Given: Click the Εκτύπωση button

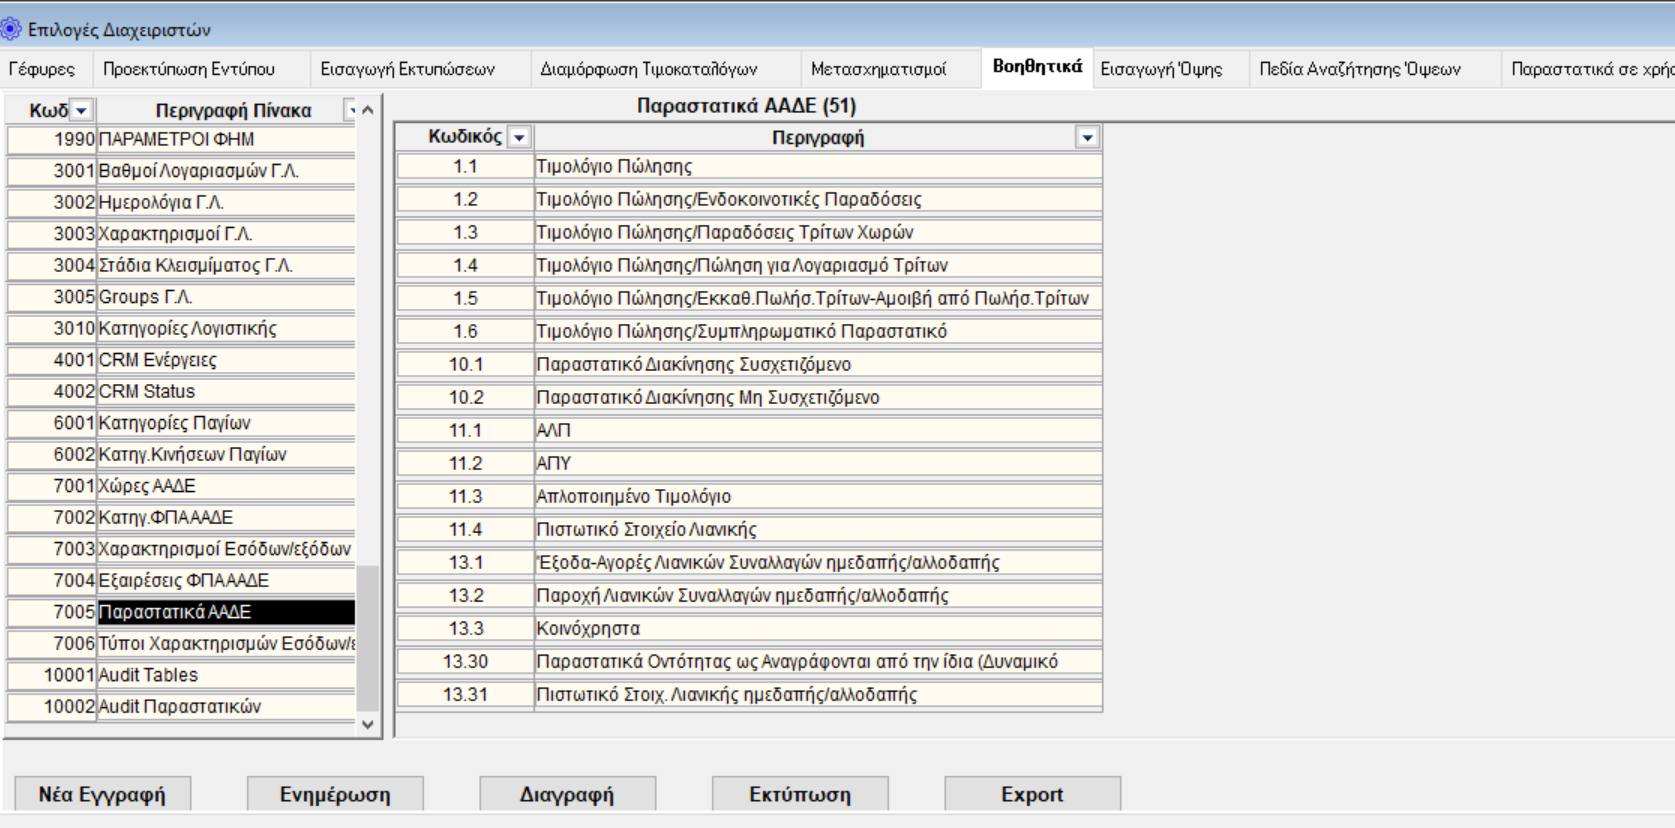Looking at the screenshot, I should point(800,794).
